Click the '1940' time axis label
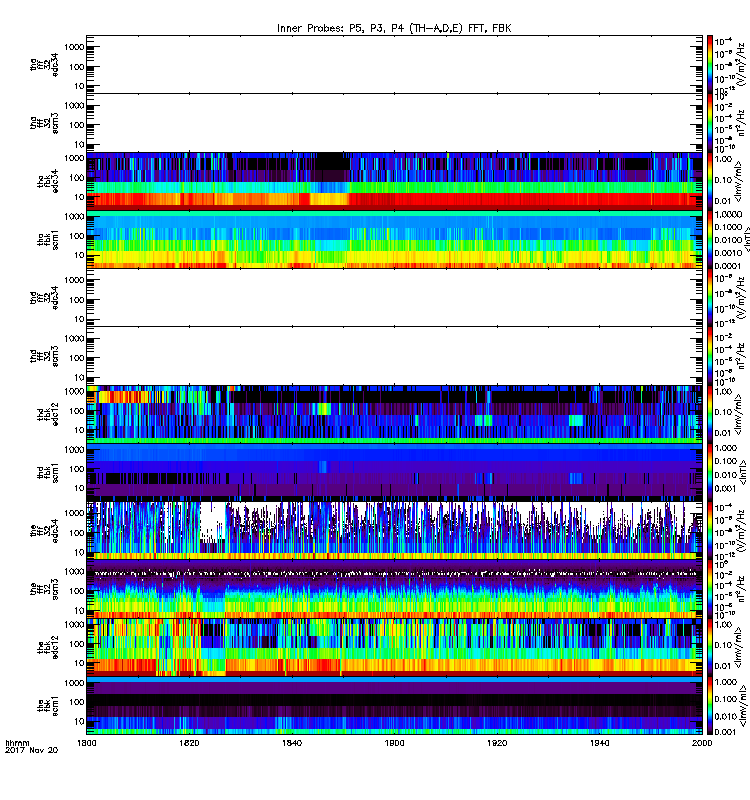750x800 pixels. point(599,742)
